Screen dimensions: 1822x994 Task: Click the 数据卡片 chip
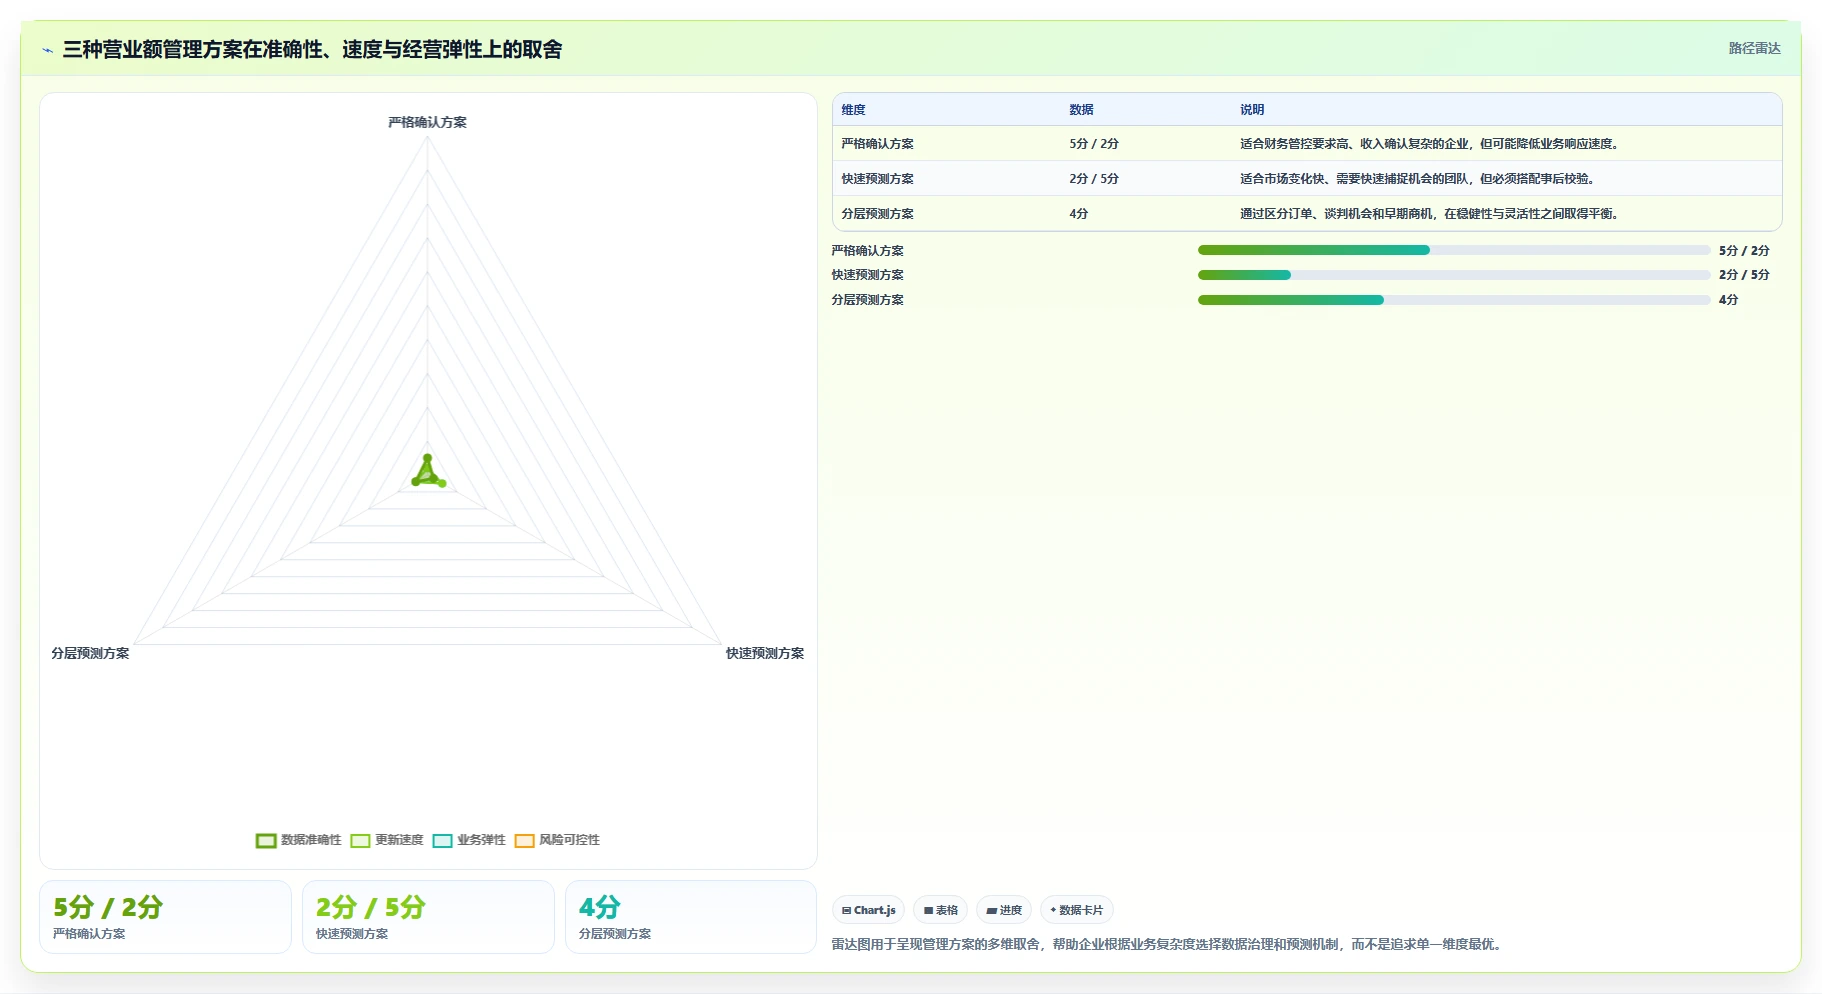coord(1077,910)
